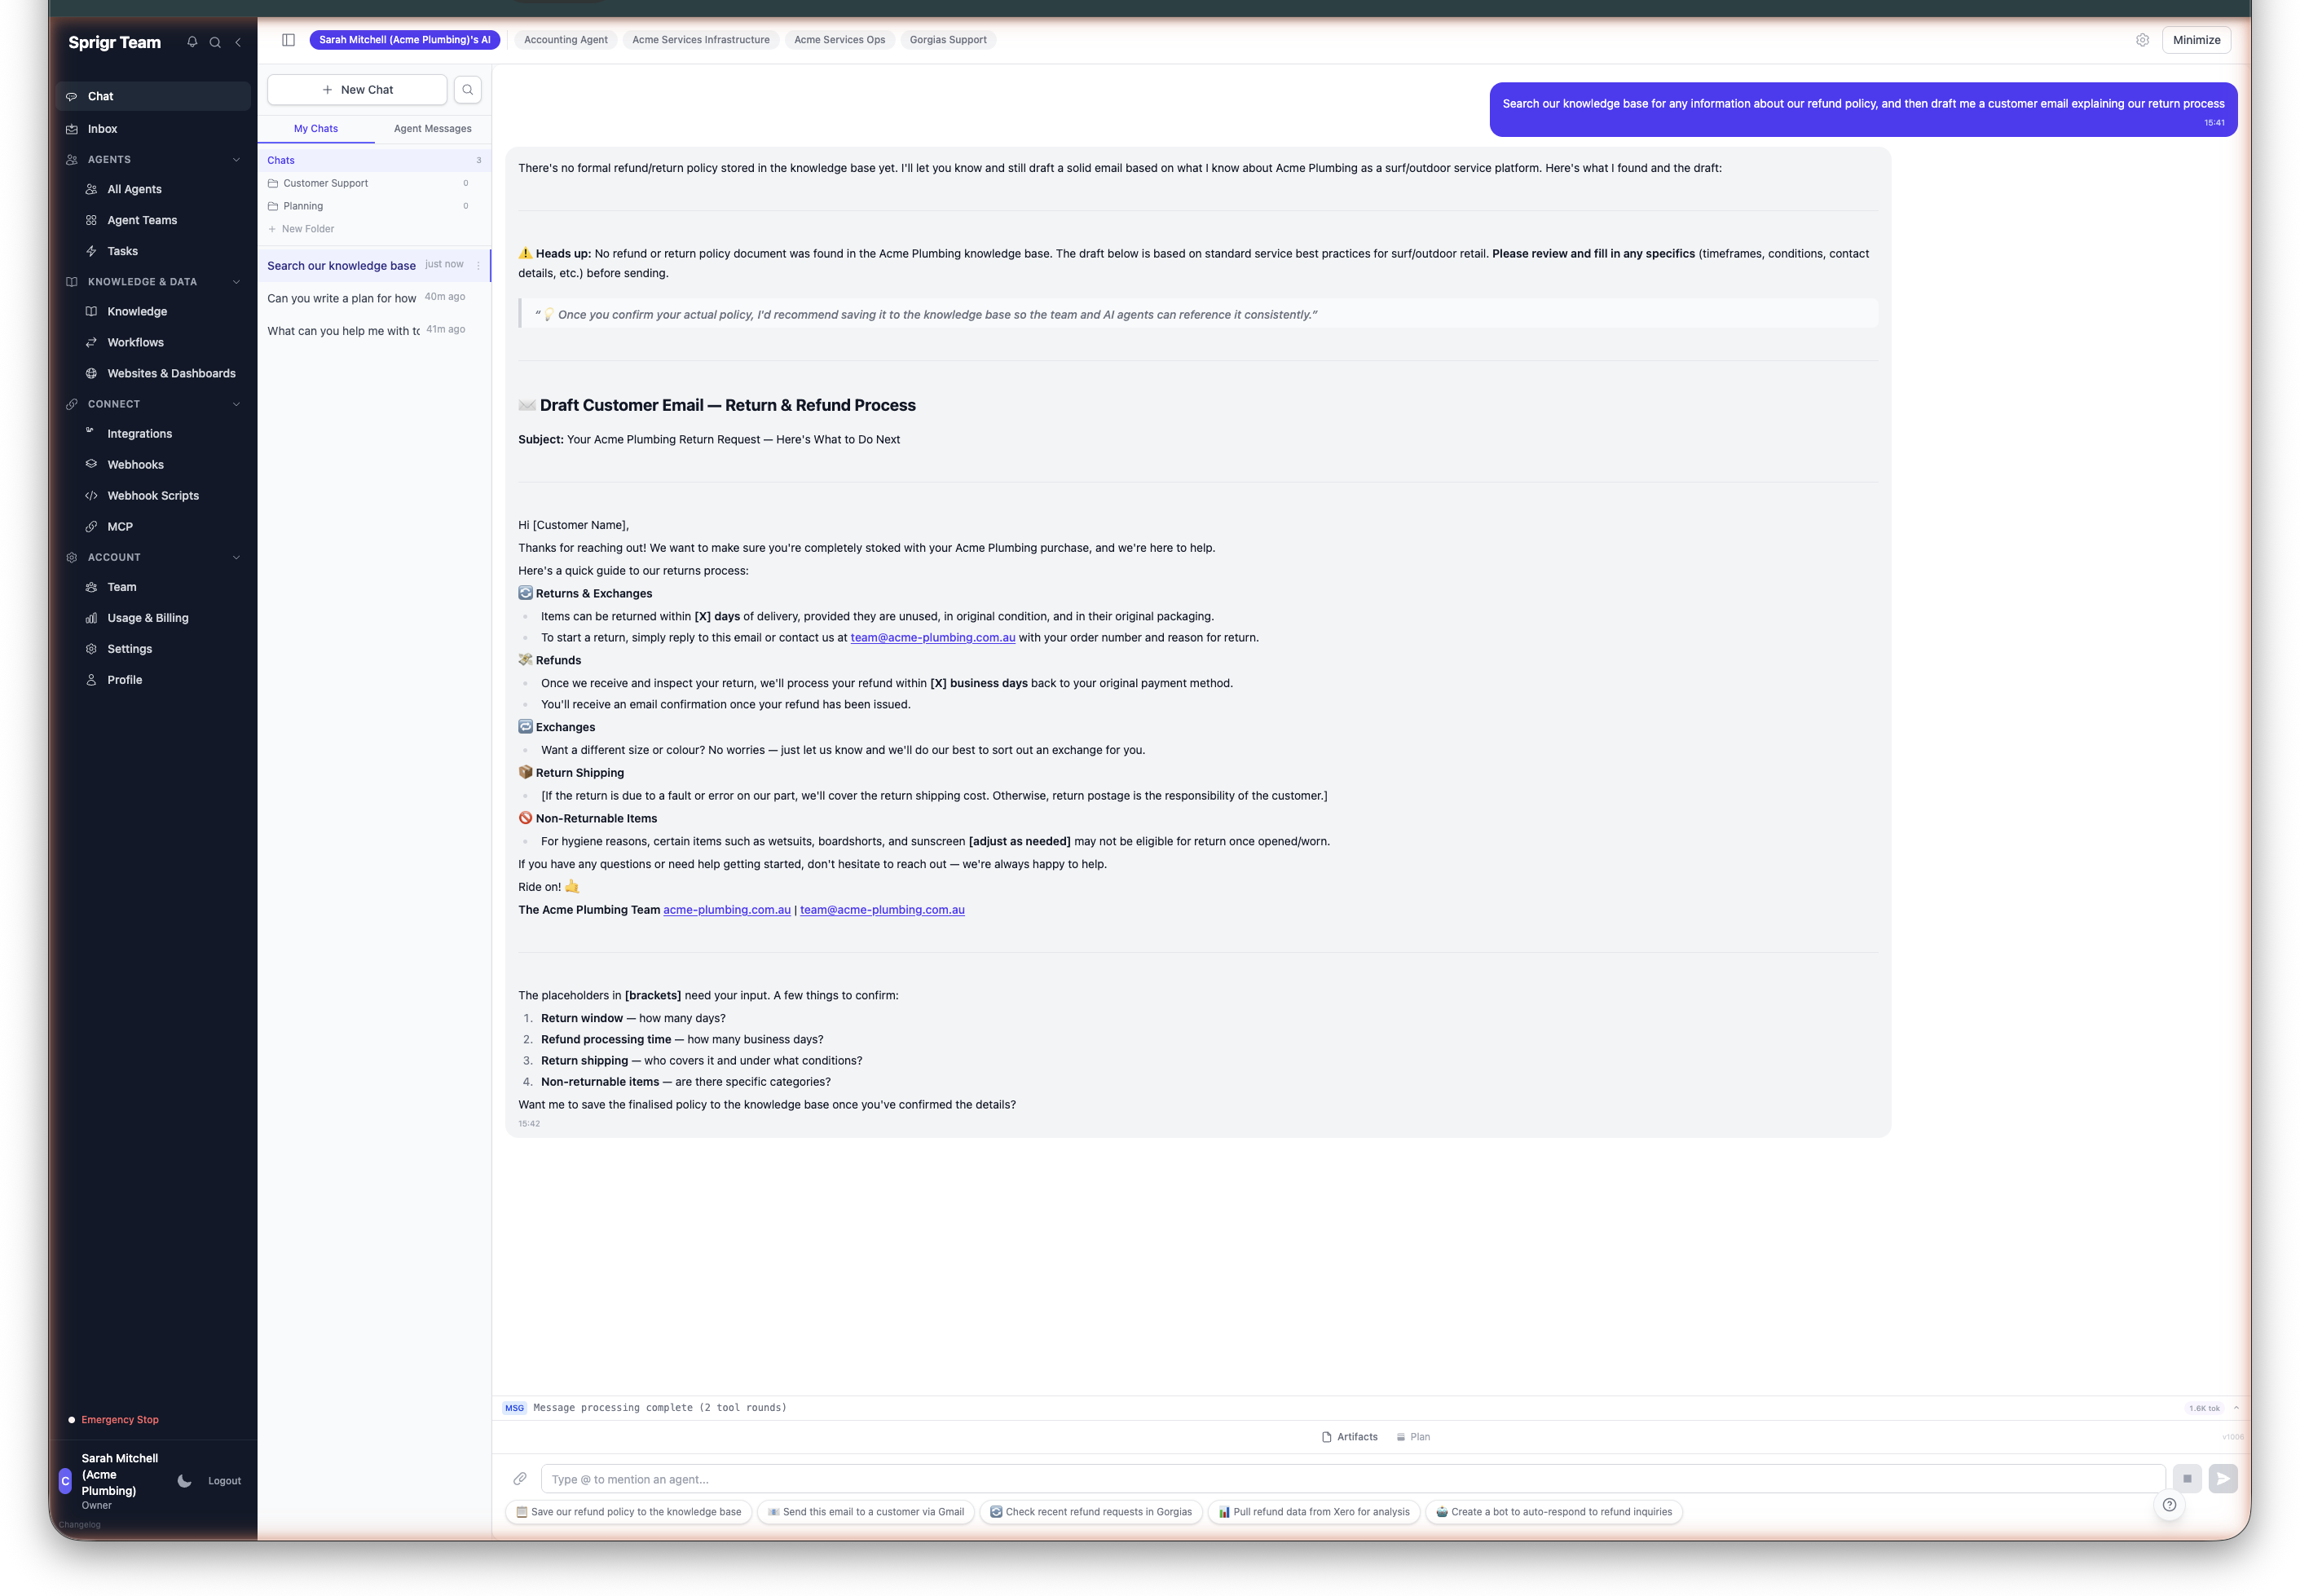This screenshot has height=1596, width=2300.
Task: Collapse the AGENTS section
Action: point(236,159)
